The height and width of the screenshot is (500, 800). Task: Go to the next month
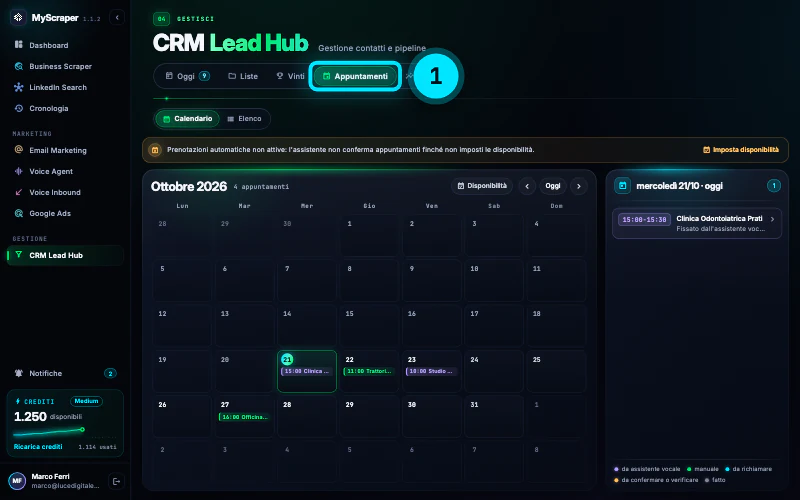click(579, 186)
